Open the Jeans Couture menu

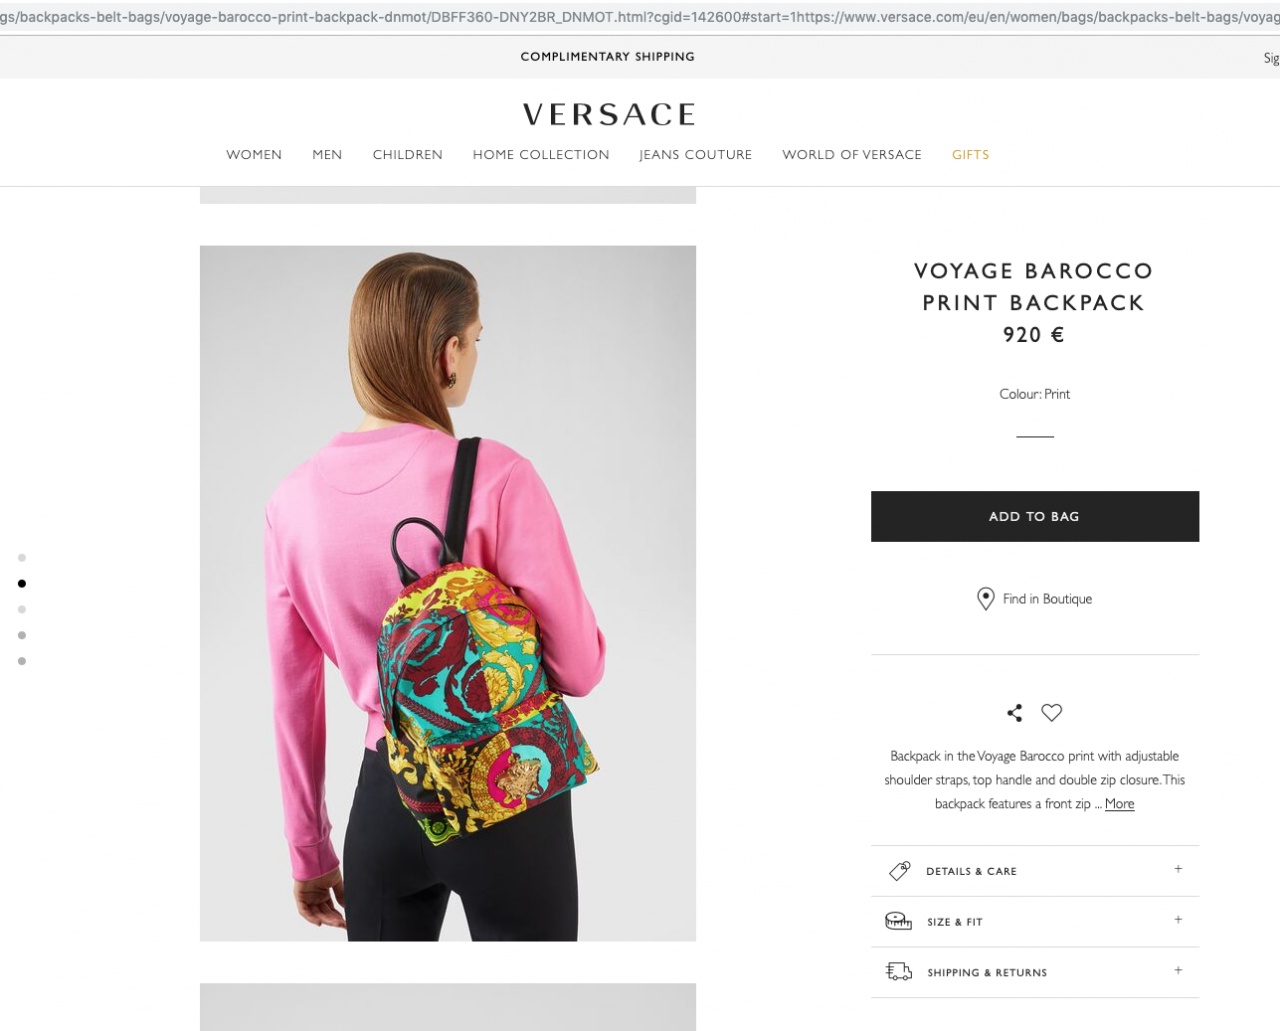[x=696, y=155]
